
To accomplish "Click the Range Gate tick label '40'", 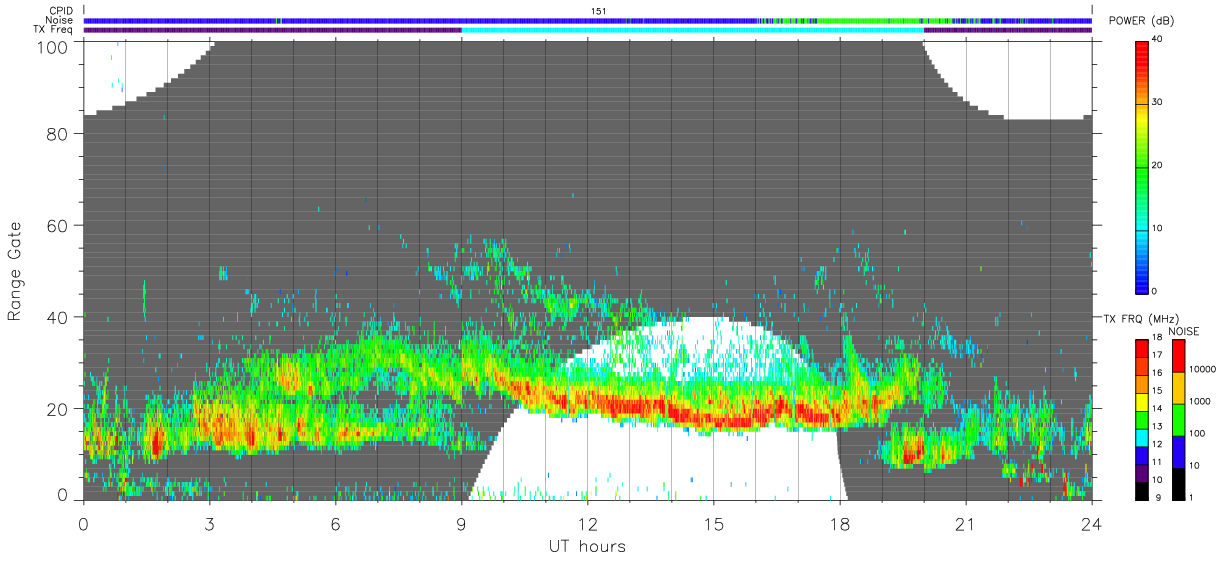I will (x=58, y=318).
